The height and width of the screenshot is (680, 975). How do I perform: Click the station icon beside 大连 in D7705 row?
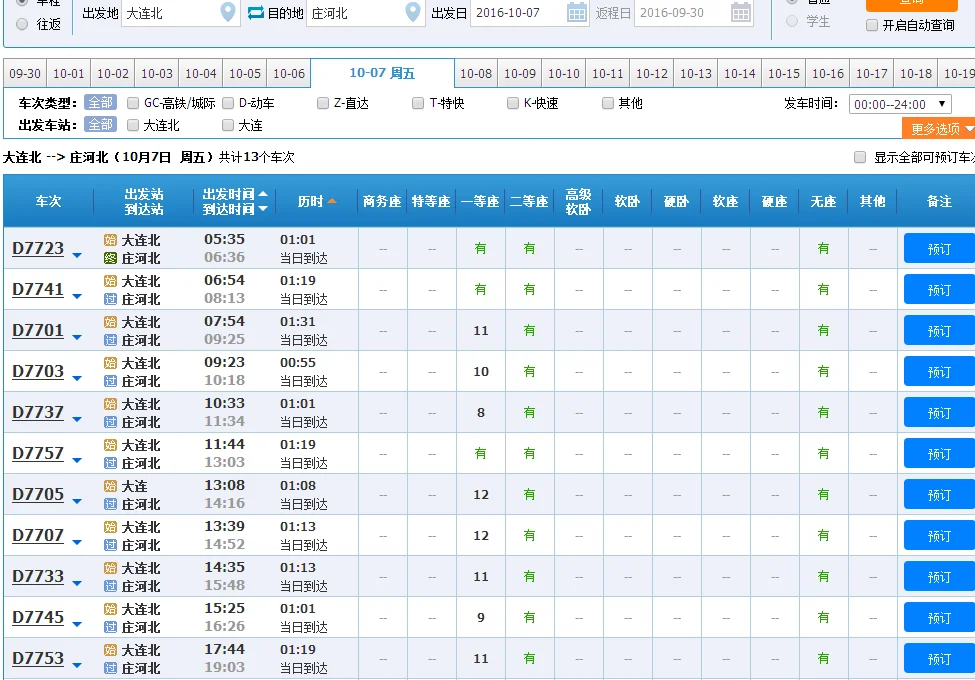[110, 486]
